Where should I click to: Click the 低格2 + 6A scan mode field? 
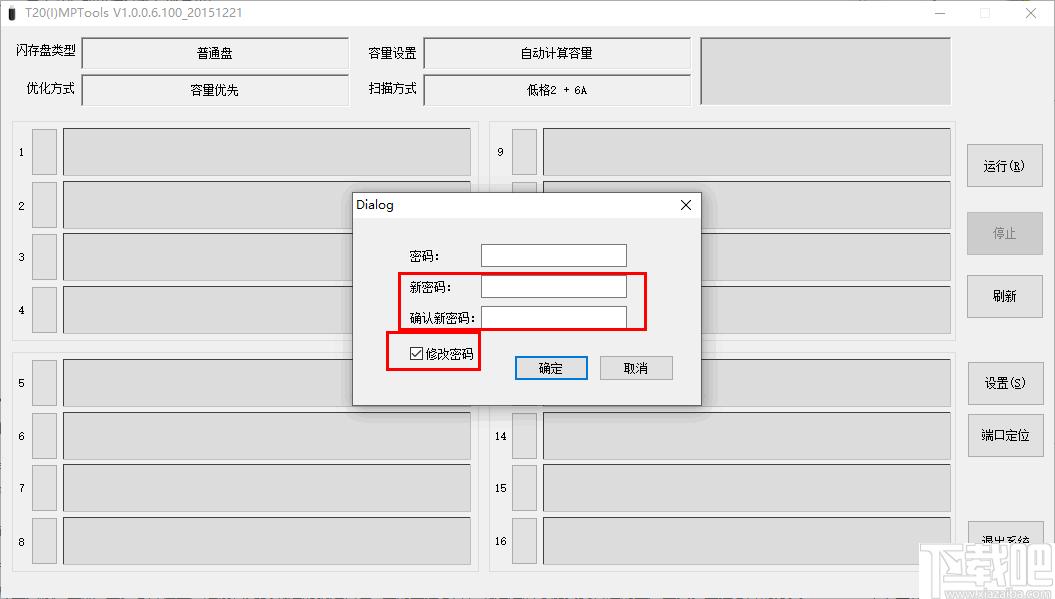pos(557,90)
